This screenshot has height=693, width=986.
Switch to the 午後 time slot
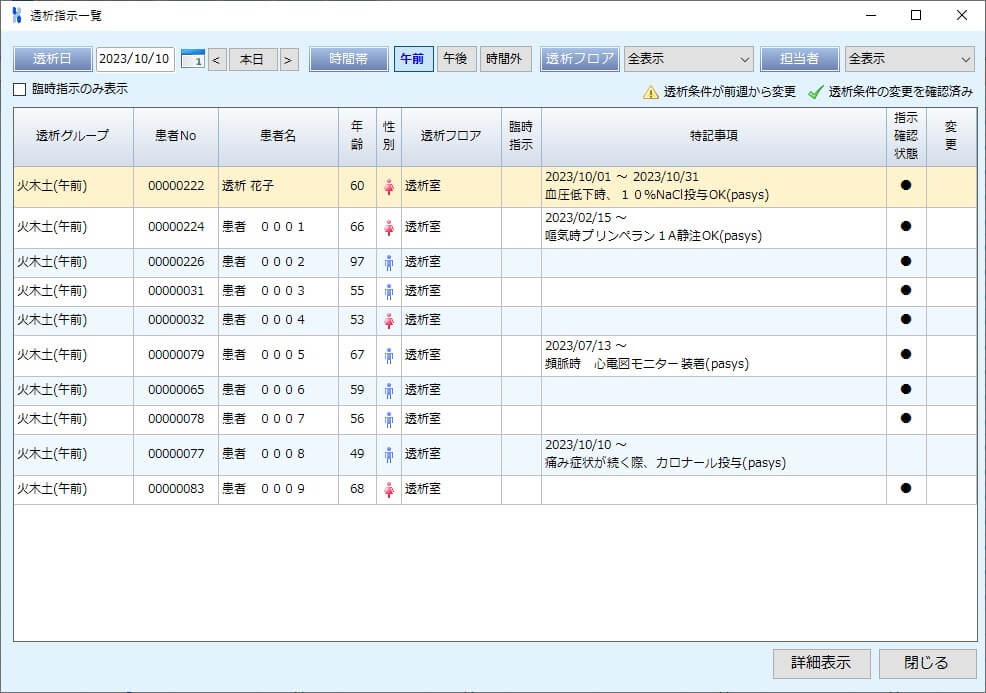coord(457,58)
